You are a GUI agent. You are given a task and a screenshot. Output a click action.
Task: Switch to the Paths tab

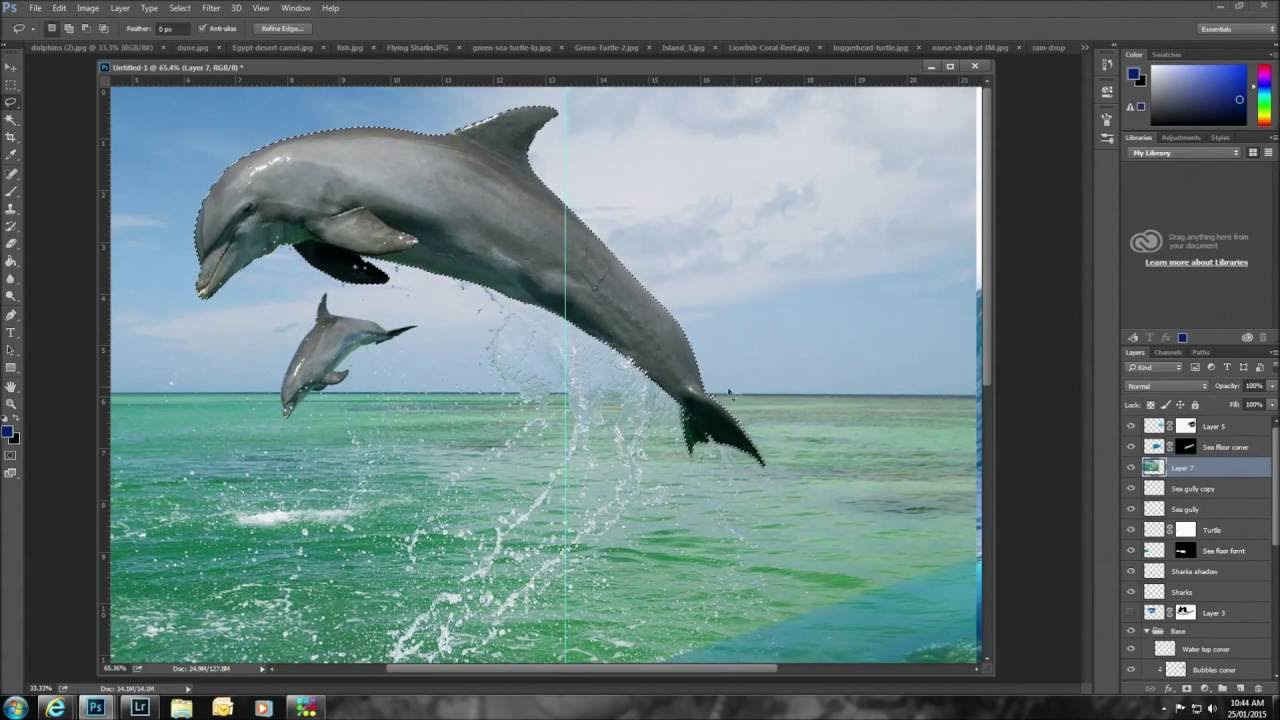point(1201,352)
